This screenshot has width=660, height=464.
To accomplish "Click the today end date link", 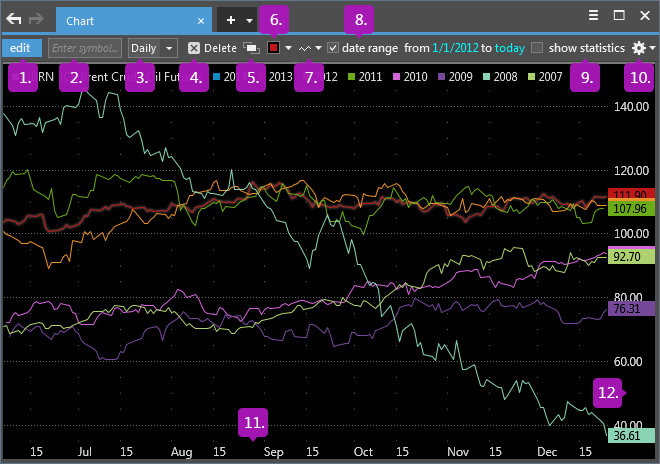I will pos(510,47).
